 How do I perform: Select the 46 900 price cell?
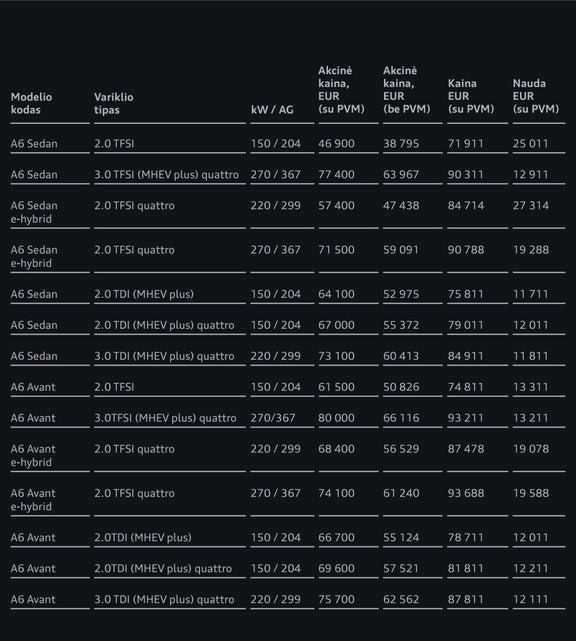(336, 143)
